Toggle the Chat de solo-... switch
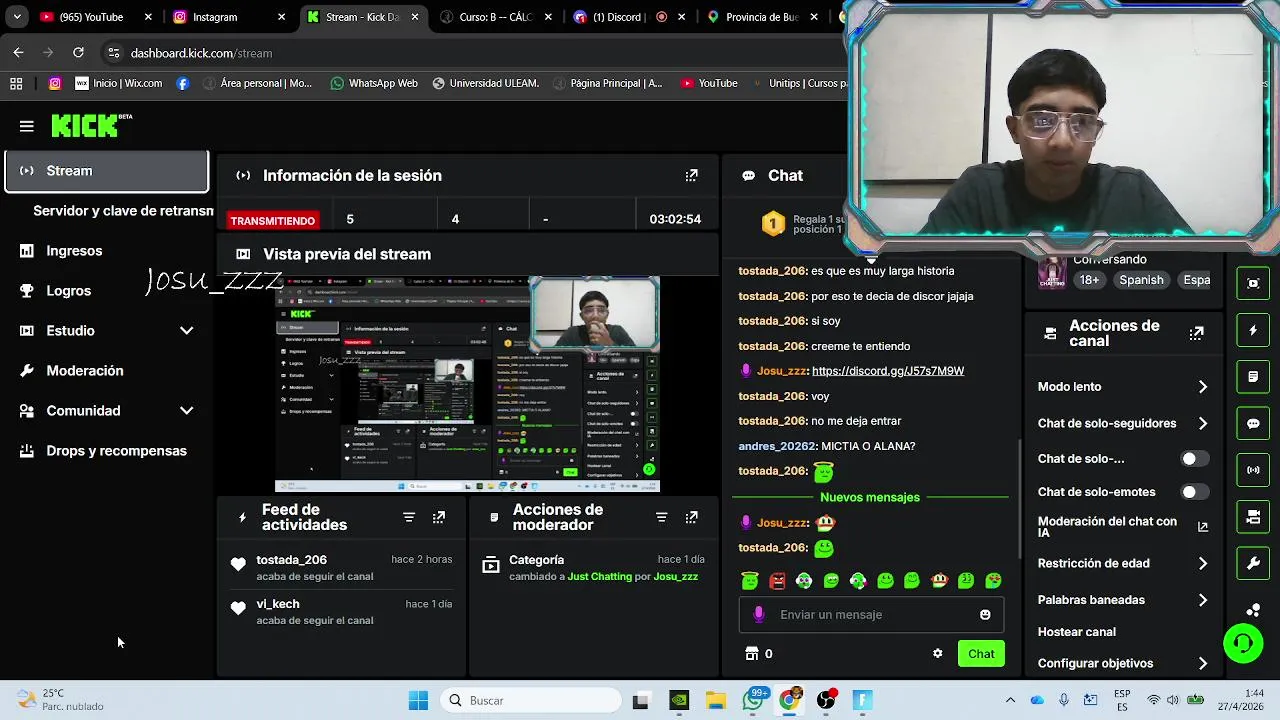Image resolution: width=1280 pixels, height=720 pixels. (1194, 459)
